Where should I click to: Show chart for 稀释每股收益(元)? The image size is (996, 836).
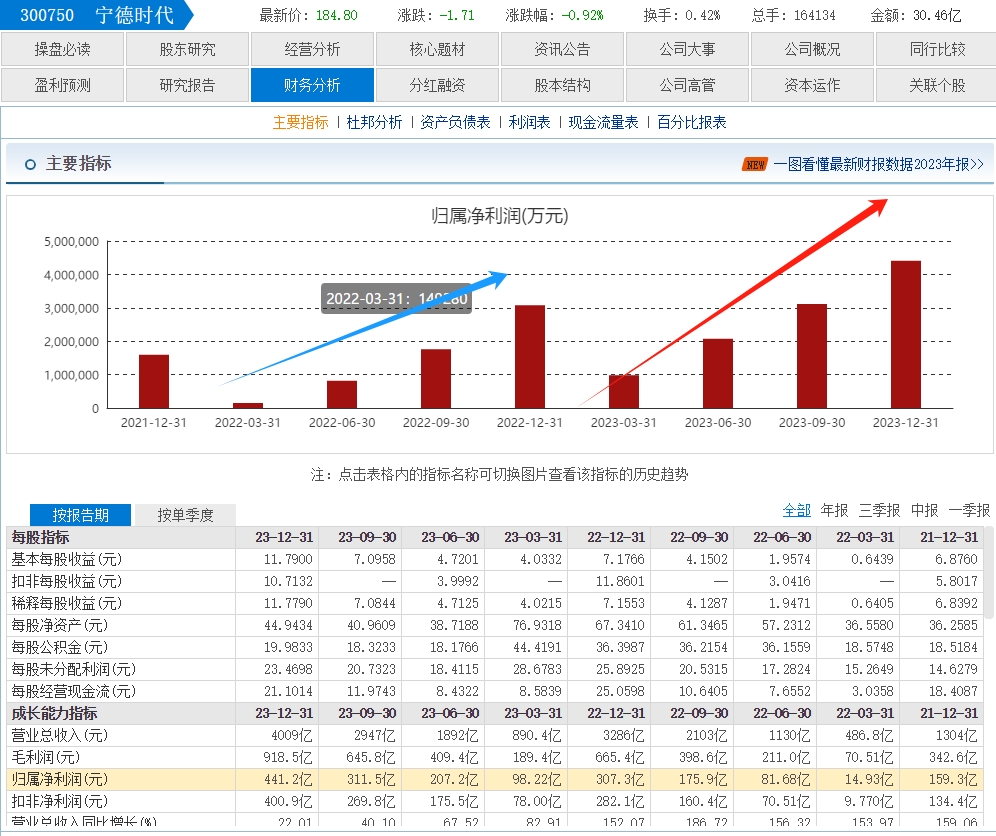(67, 603)
